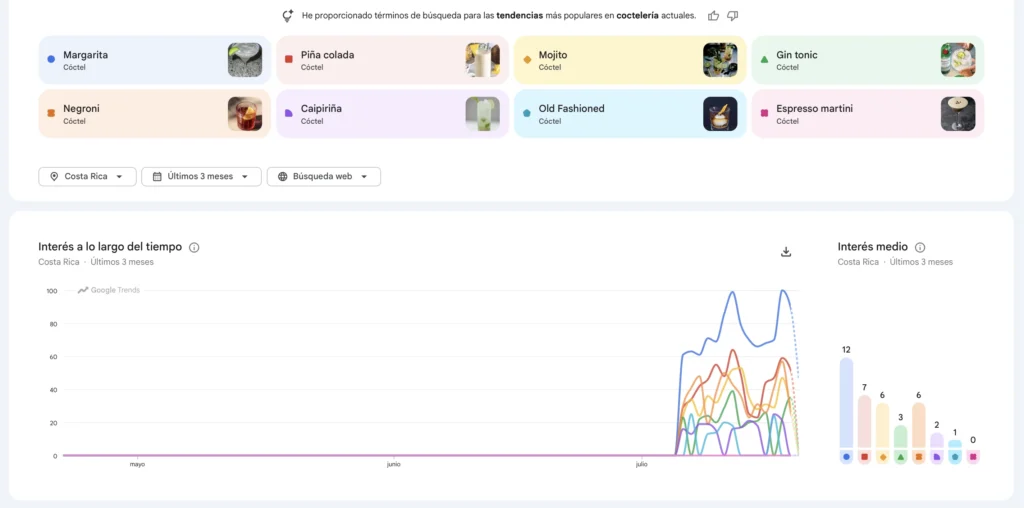Click the sparkle AI icon beside the suggestion text

[287, 16]
